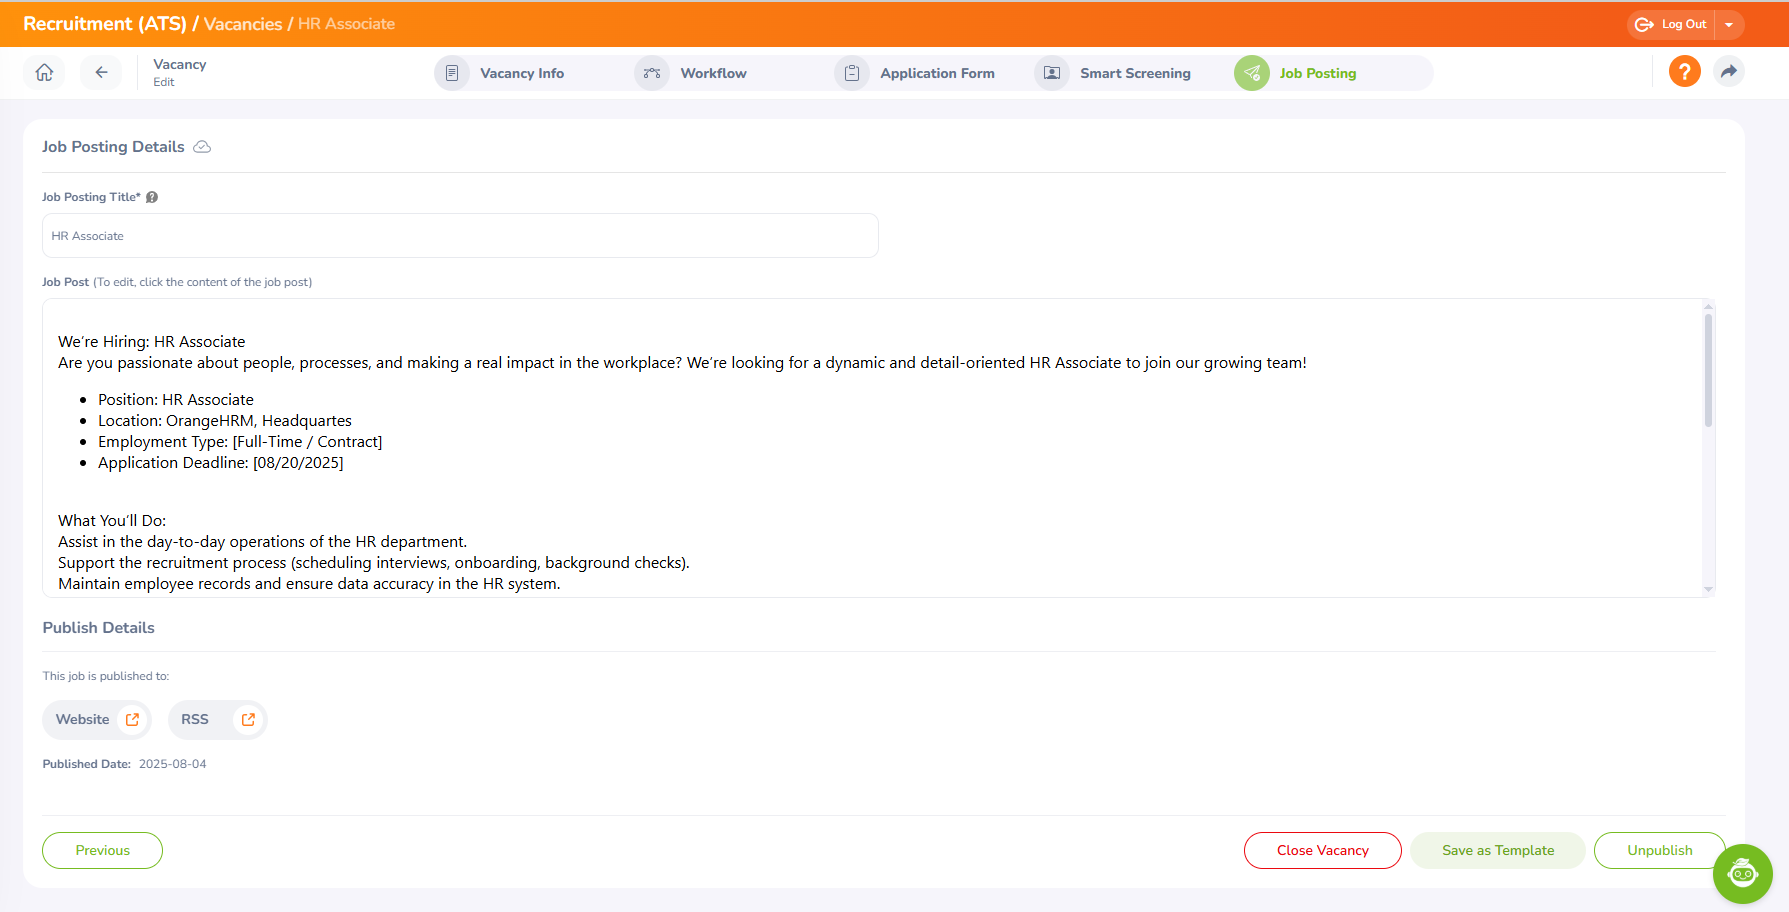Viewport: 1789px width, 912px height.
Task: Switch to the Vacancy Info tab
Action: click(520, 73)
